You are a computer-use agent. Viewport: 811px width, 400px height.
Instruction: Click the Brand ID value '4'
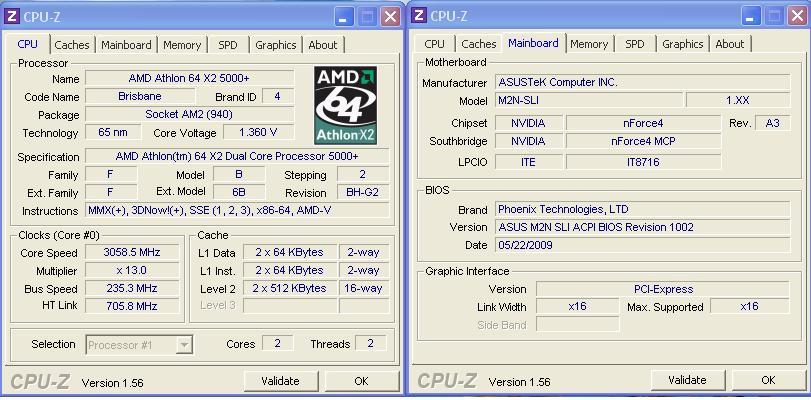(278, 96)
